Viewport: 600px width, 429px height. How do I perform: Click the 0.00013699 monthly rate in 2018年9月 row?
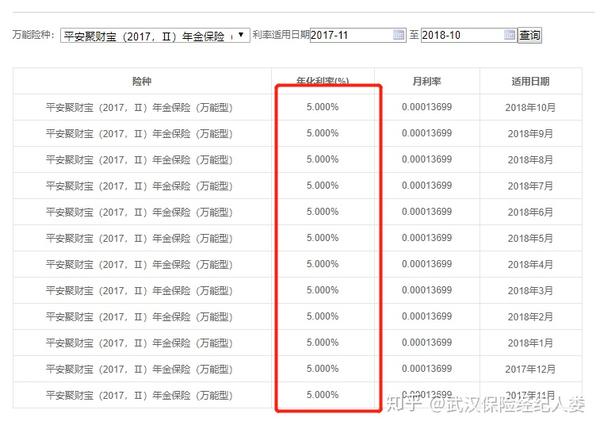(x=427, y=133)
